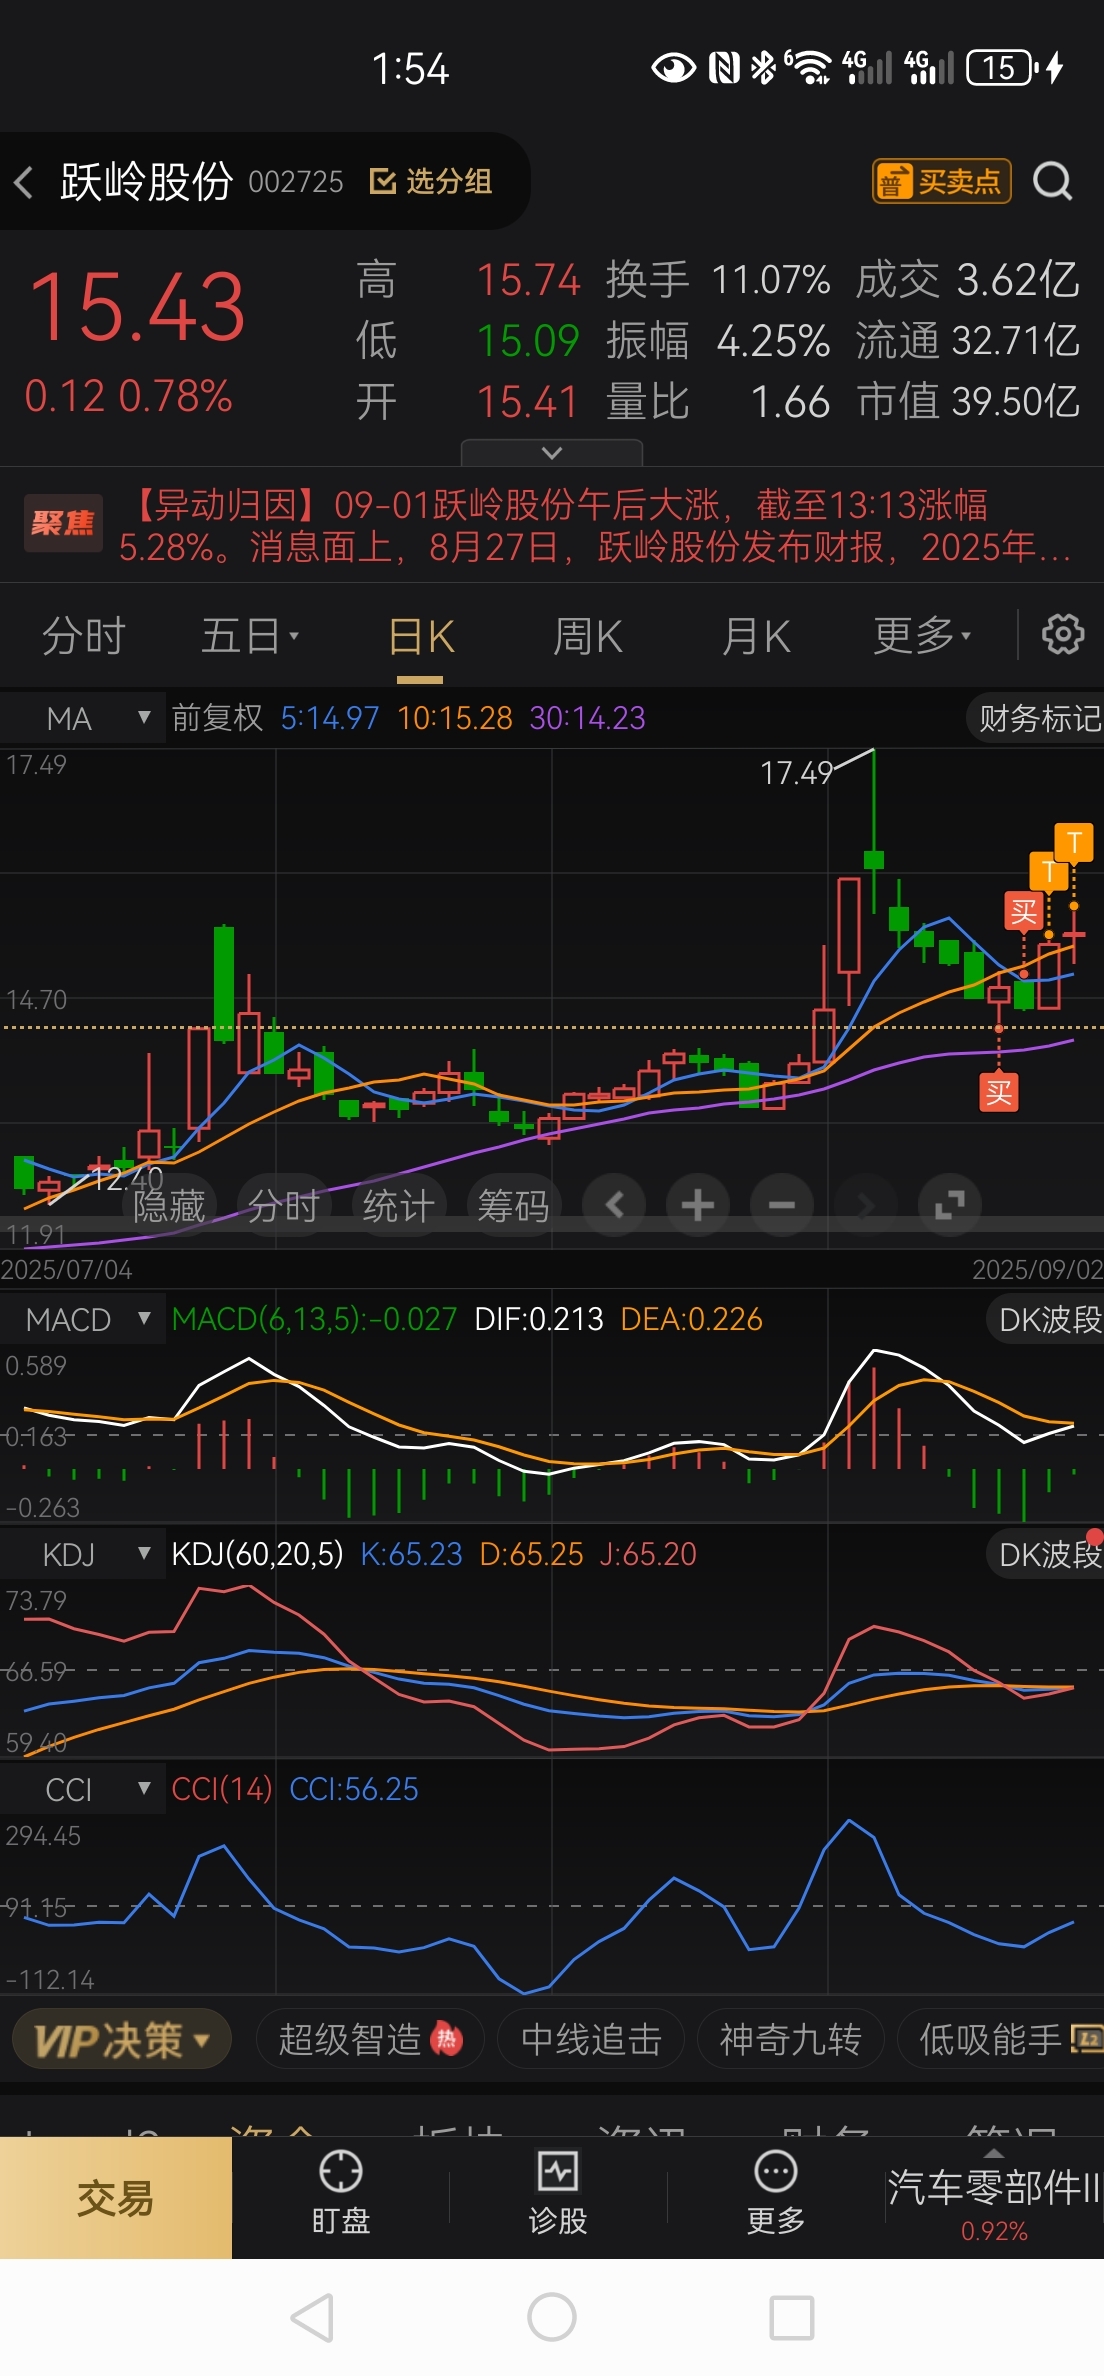
Task: Move chart left with arrow icon
Action: (x=614, y=1205)
